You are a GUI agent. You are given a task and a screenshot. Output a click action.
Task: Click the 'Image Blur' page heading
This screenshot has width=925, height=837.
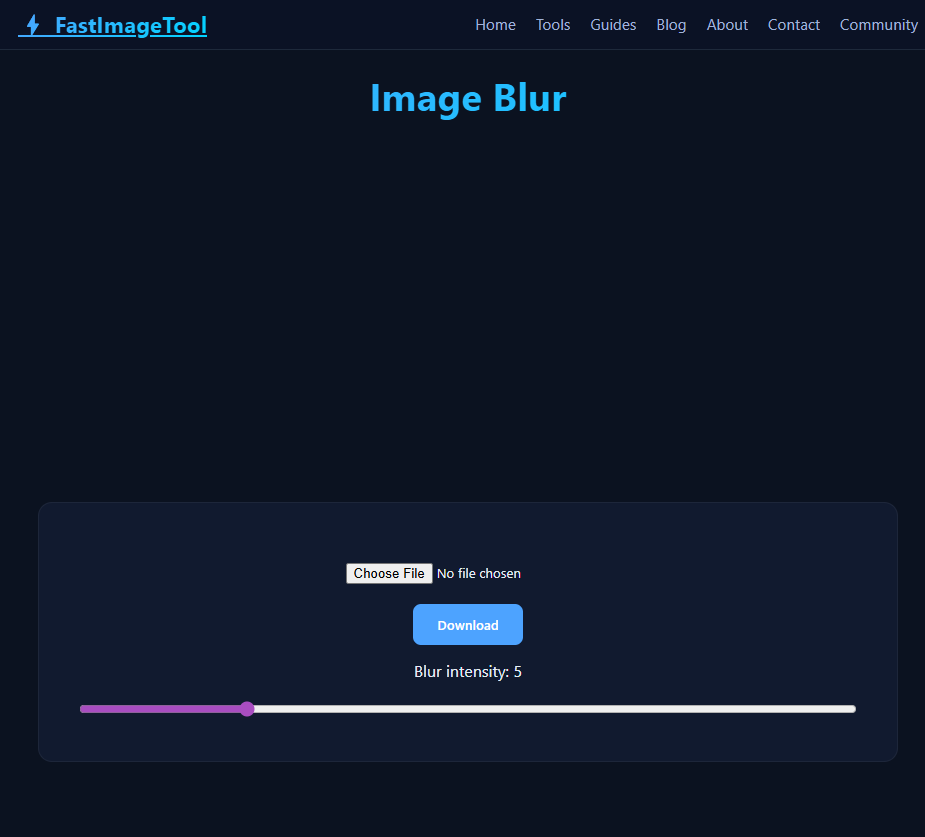[x=467, y=98]
